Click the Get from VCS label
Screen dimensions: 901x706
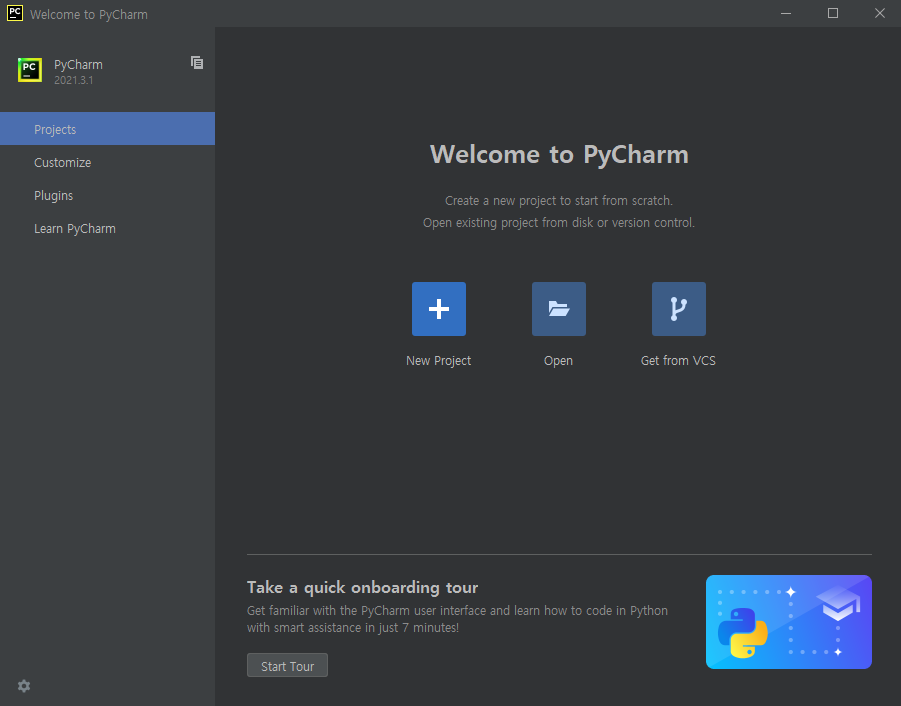pos(678,360)
